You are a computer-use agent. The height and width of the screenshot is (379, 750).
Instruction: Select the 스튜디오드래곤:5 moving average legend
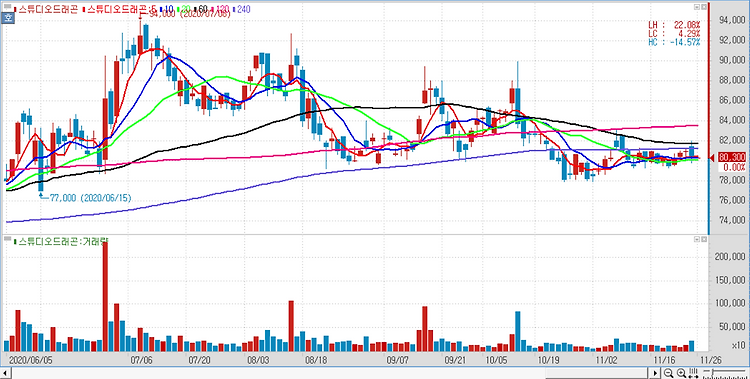click(x=119, y=9)
